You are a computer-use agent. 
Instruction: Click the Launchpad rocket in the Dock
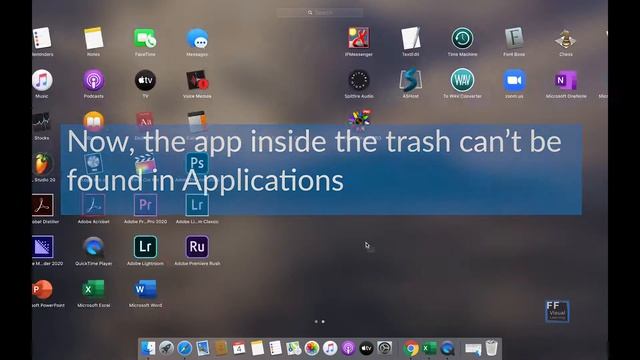tap(166, 348)
